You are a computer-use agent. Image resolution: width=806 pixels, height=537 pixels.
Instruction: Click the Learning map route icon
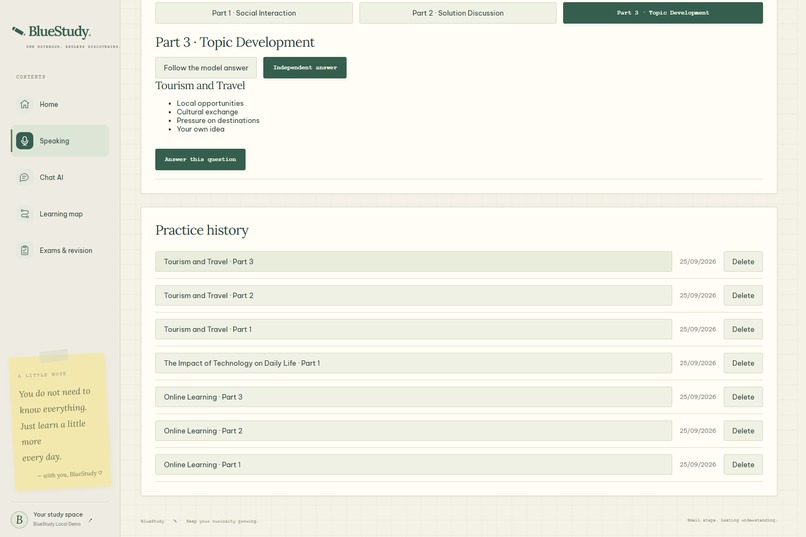[24, 214]
